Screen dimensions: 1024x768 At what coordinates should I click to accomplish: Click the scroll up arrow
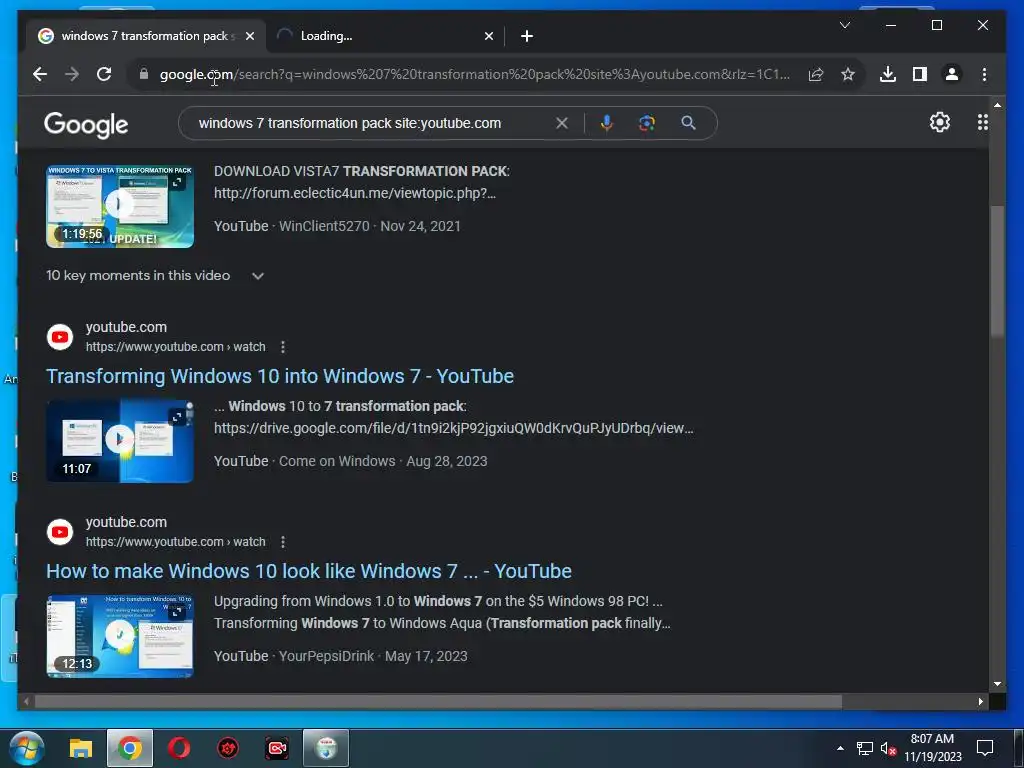point(997,104)
